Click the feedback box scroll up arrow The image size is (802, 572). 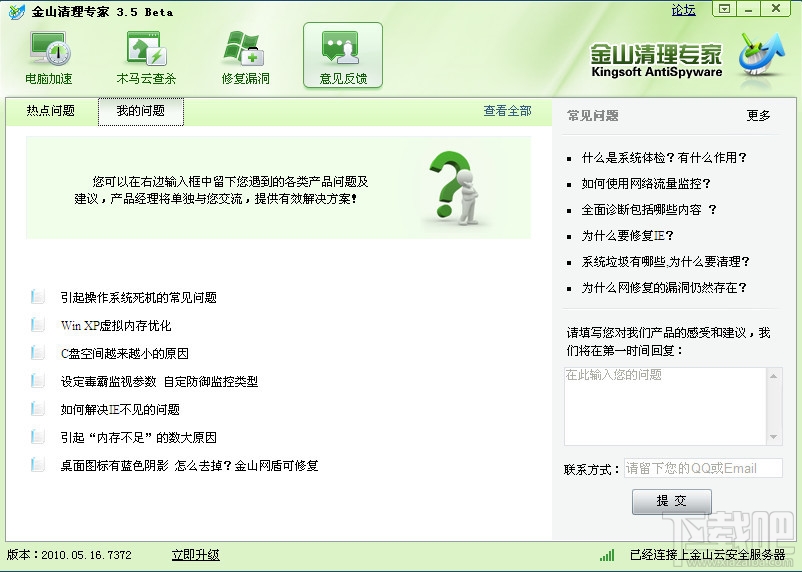pyautogui.click(x=774, y=376)
